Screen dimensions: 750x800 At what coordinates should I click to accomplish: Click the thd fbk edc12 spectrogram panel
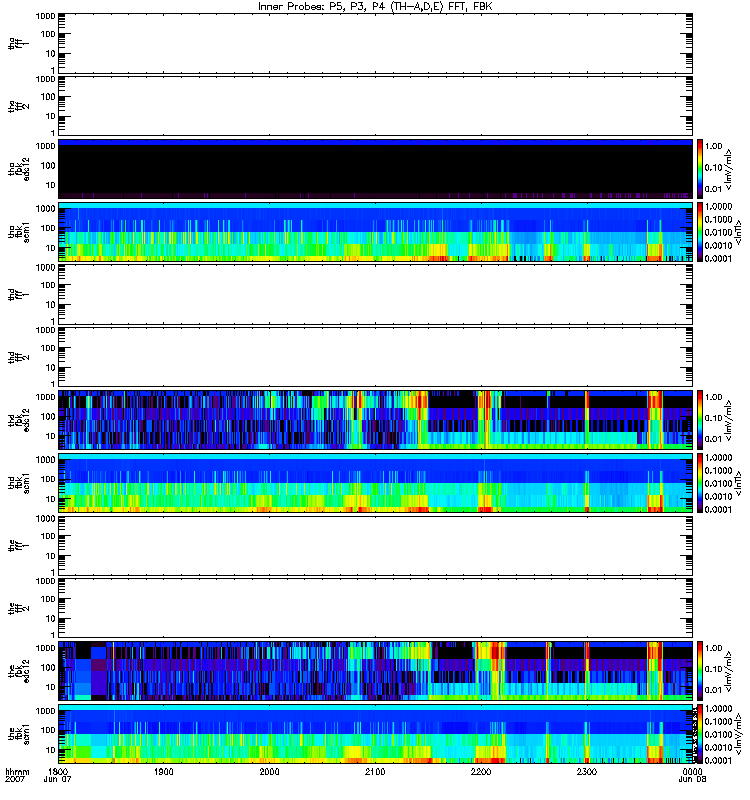[x=375, y=420]
